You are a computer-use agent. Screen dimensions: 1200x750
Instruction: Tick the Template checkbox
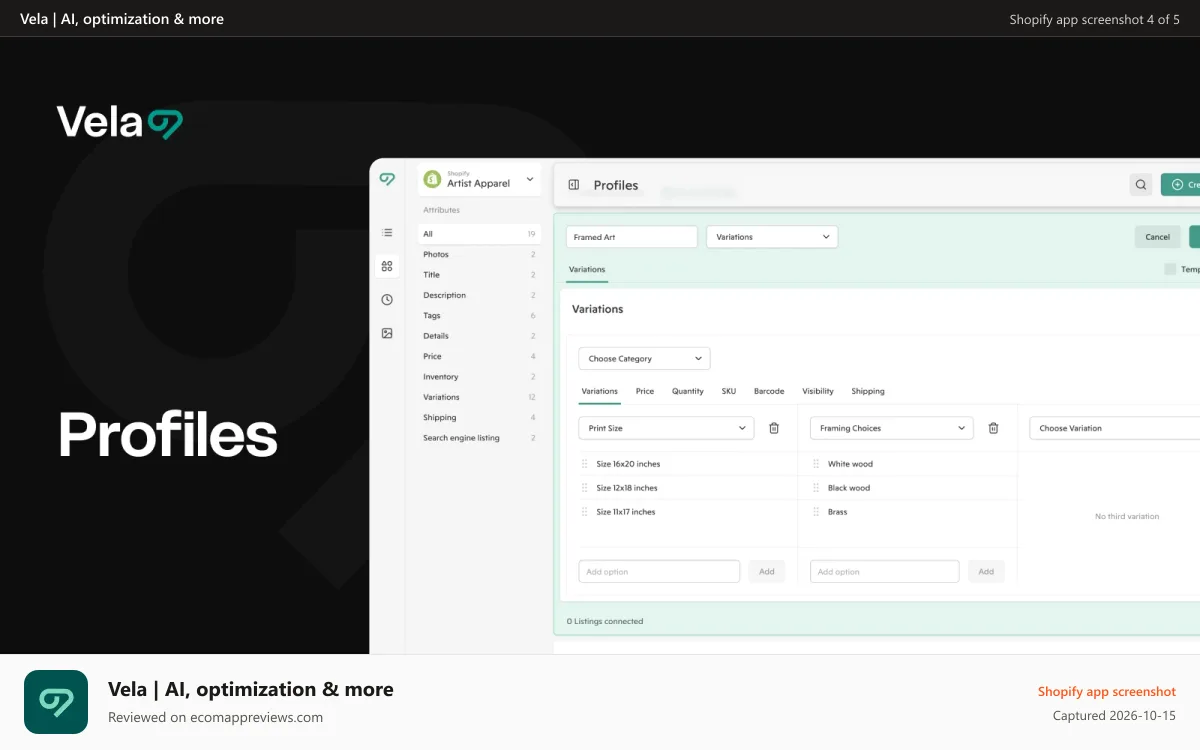point(1170,269)
